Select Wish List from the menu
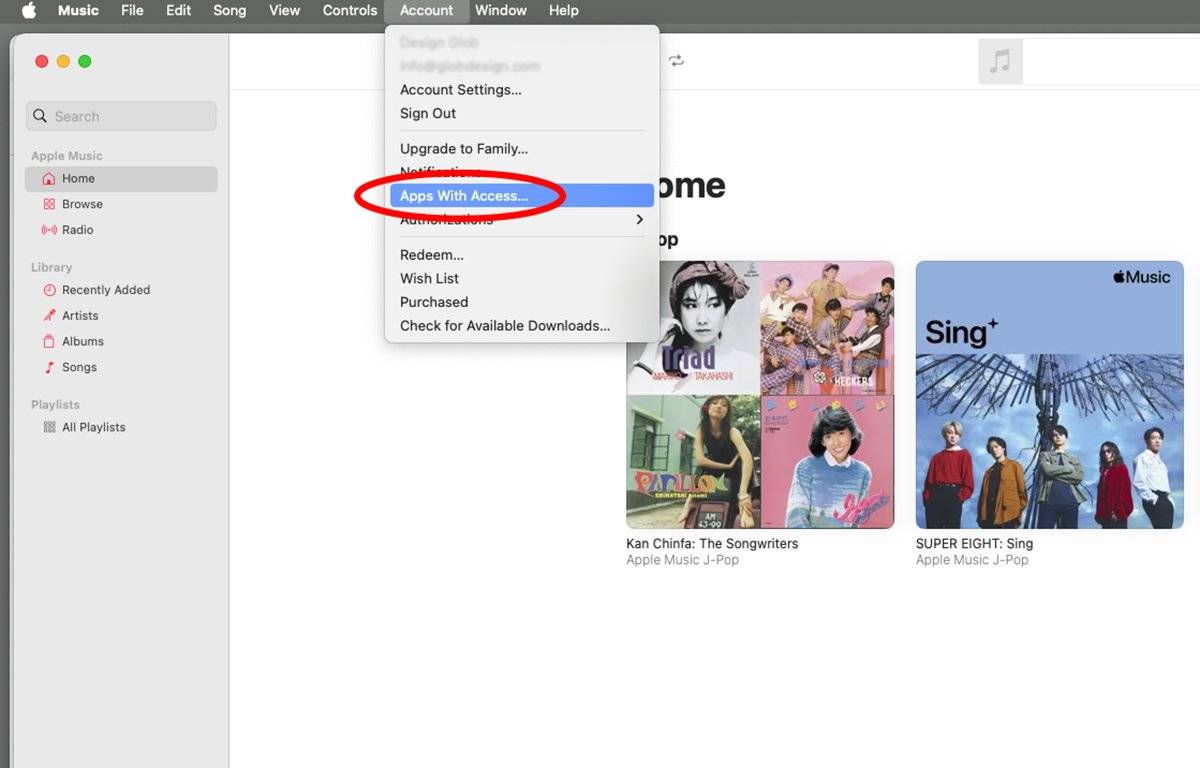The width and height of the screenshot is (1200, 768). pos(429,278)
